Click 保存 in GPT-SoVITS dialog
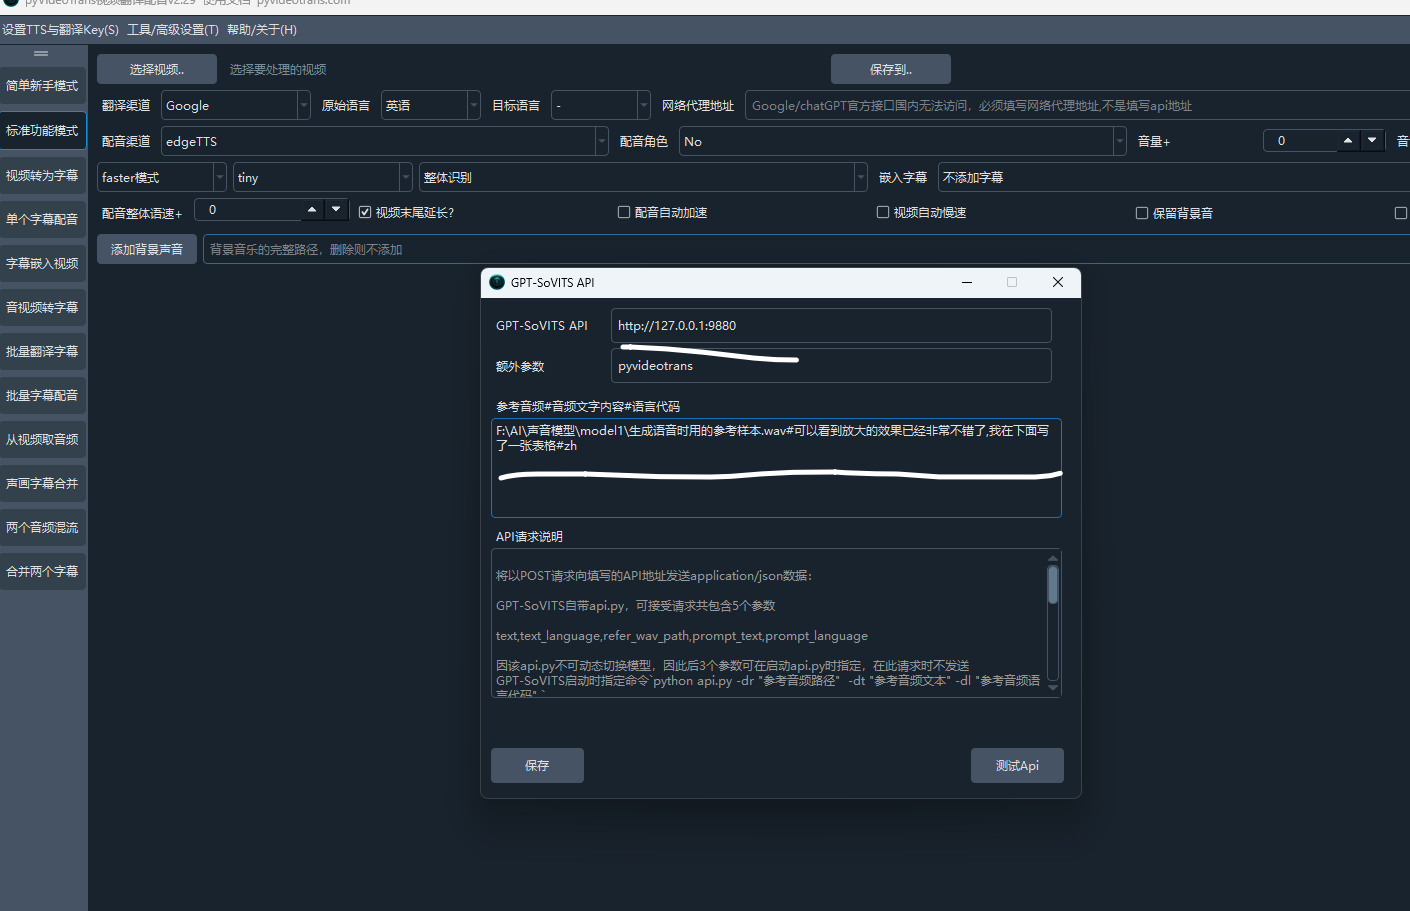This screenshot has height=911, width=1410. point(537,765)
